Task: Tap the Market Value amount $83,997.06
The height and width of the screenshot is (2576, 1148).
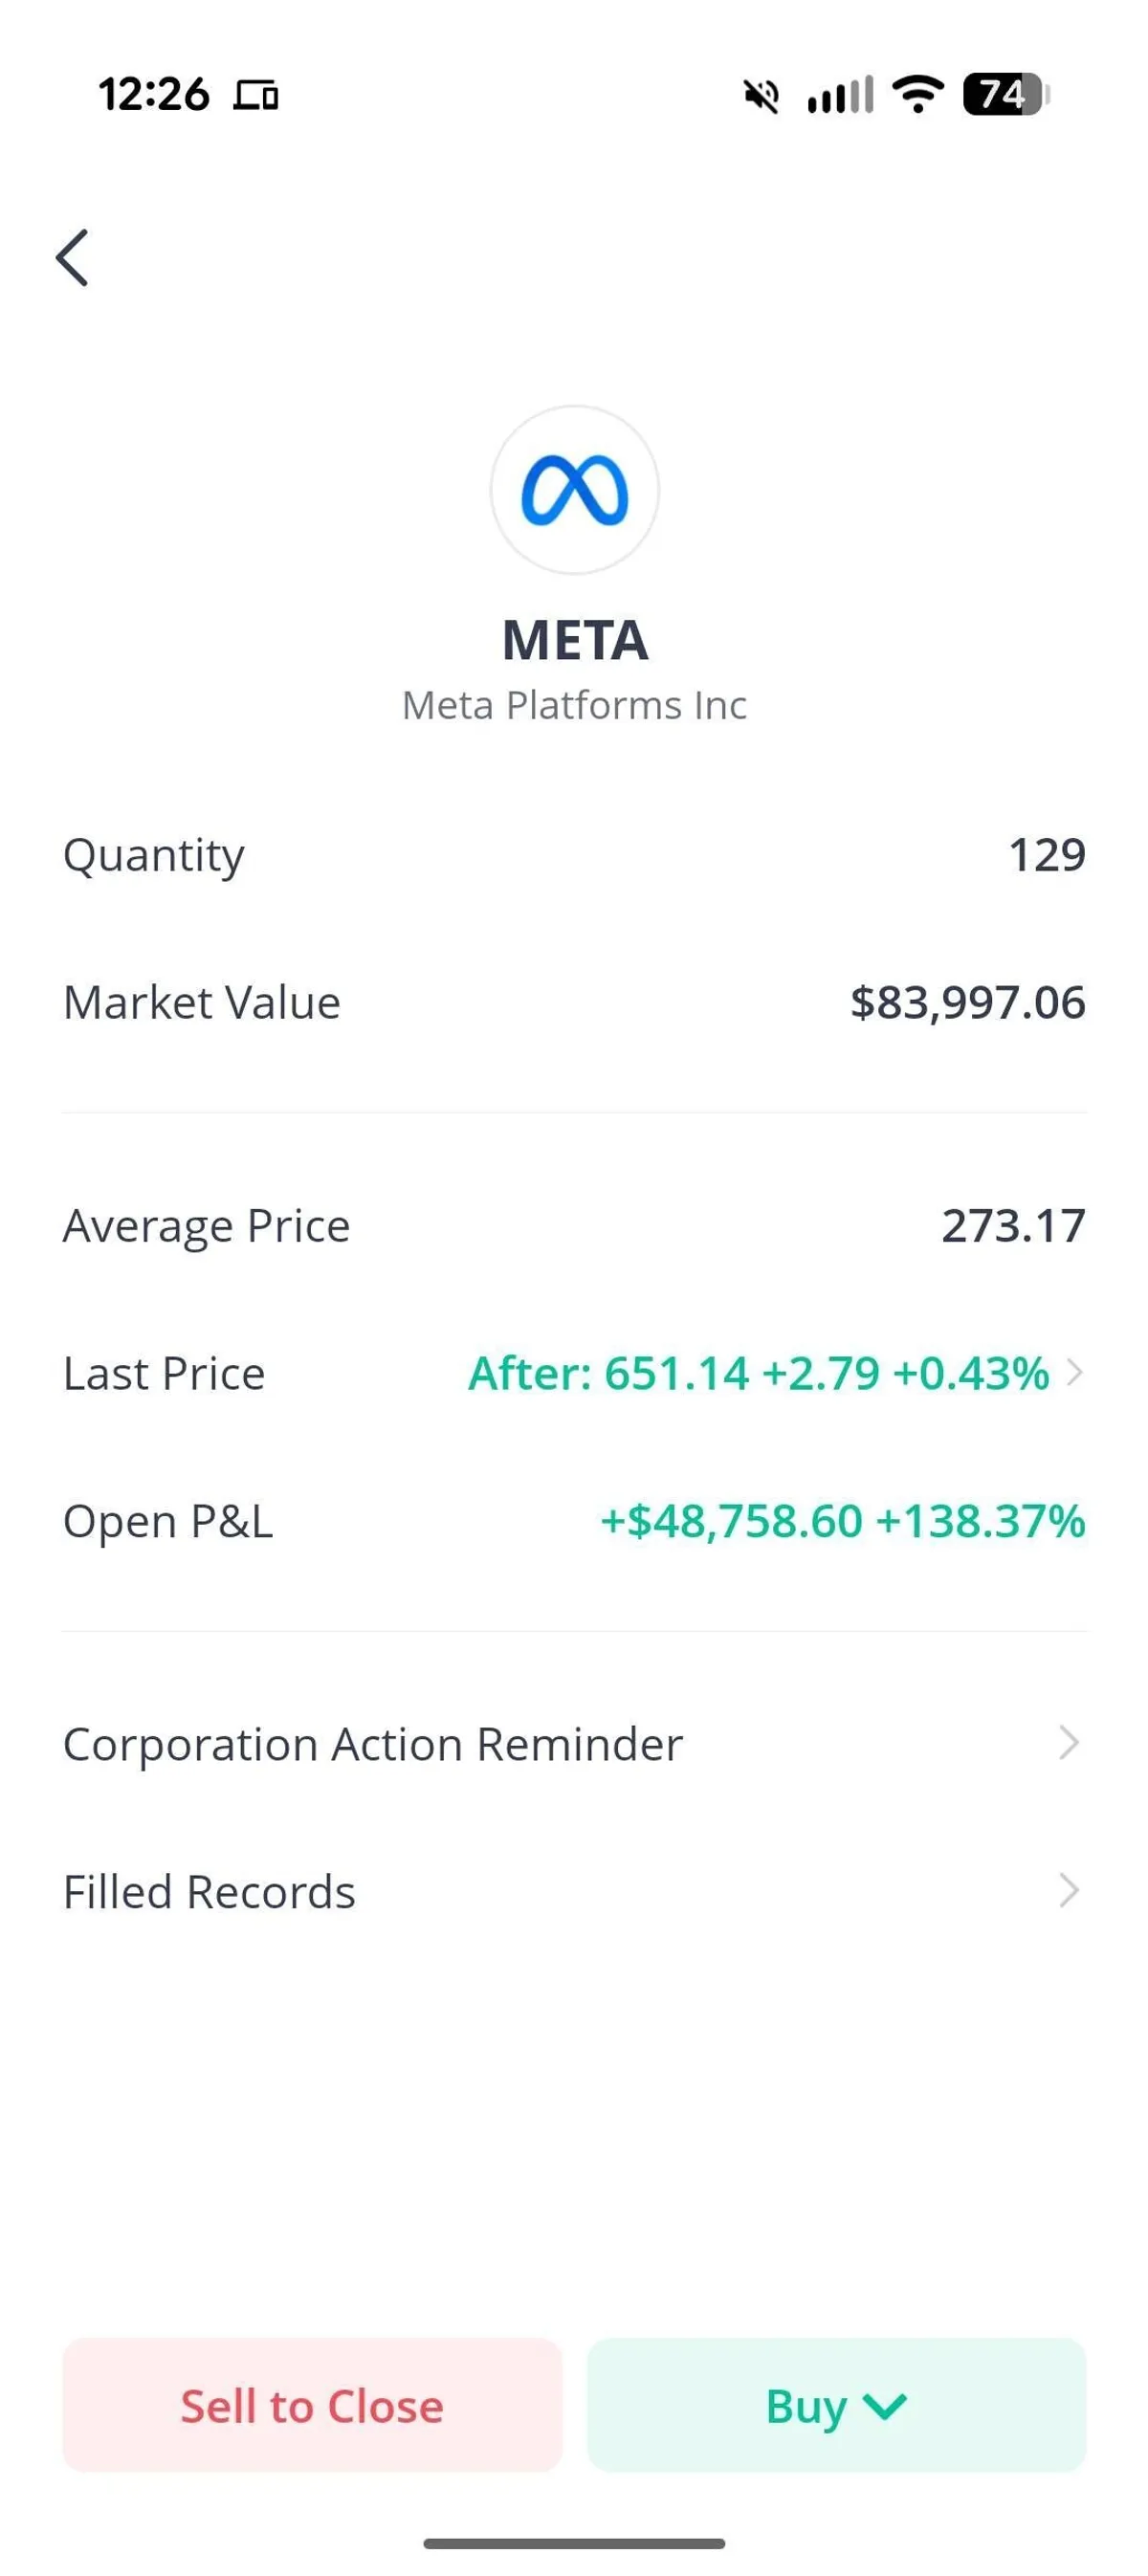Action: pos(967,1003)
